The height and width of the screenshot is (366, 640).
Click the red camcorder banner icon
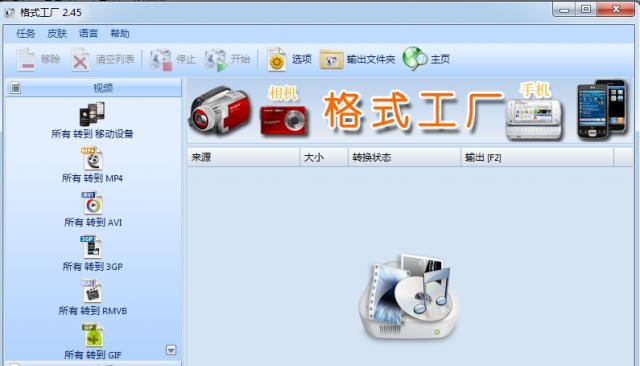point(219,111)
